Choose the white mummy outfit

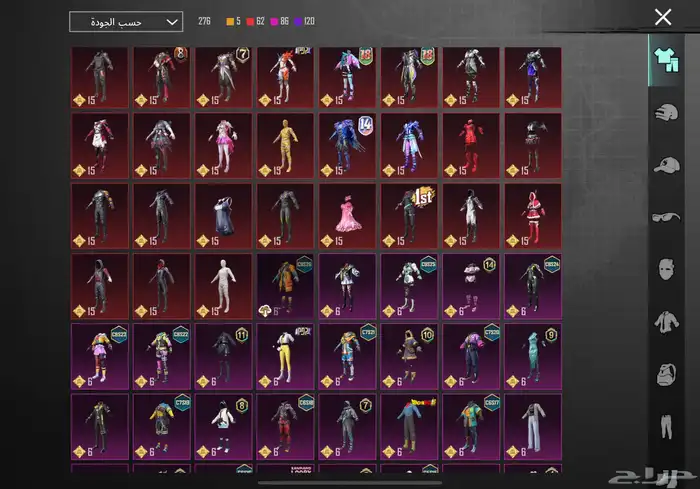click(x=222, y=286)
